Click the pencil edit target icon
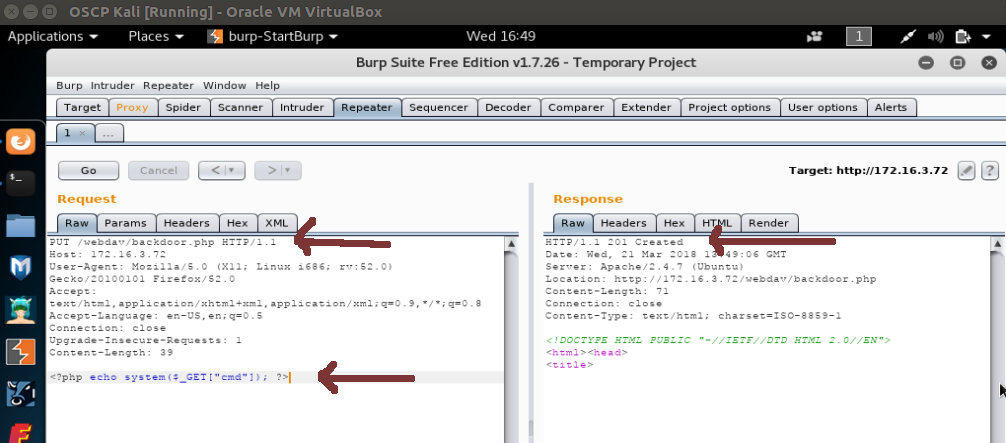 click(967, 170)
